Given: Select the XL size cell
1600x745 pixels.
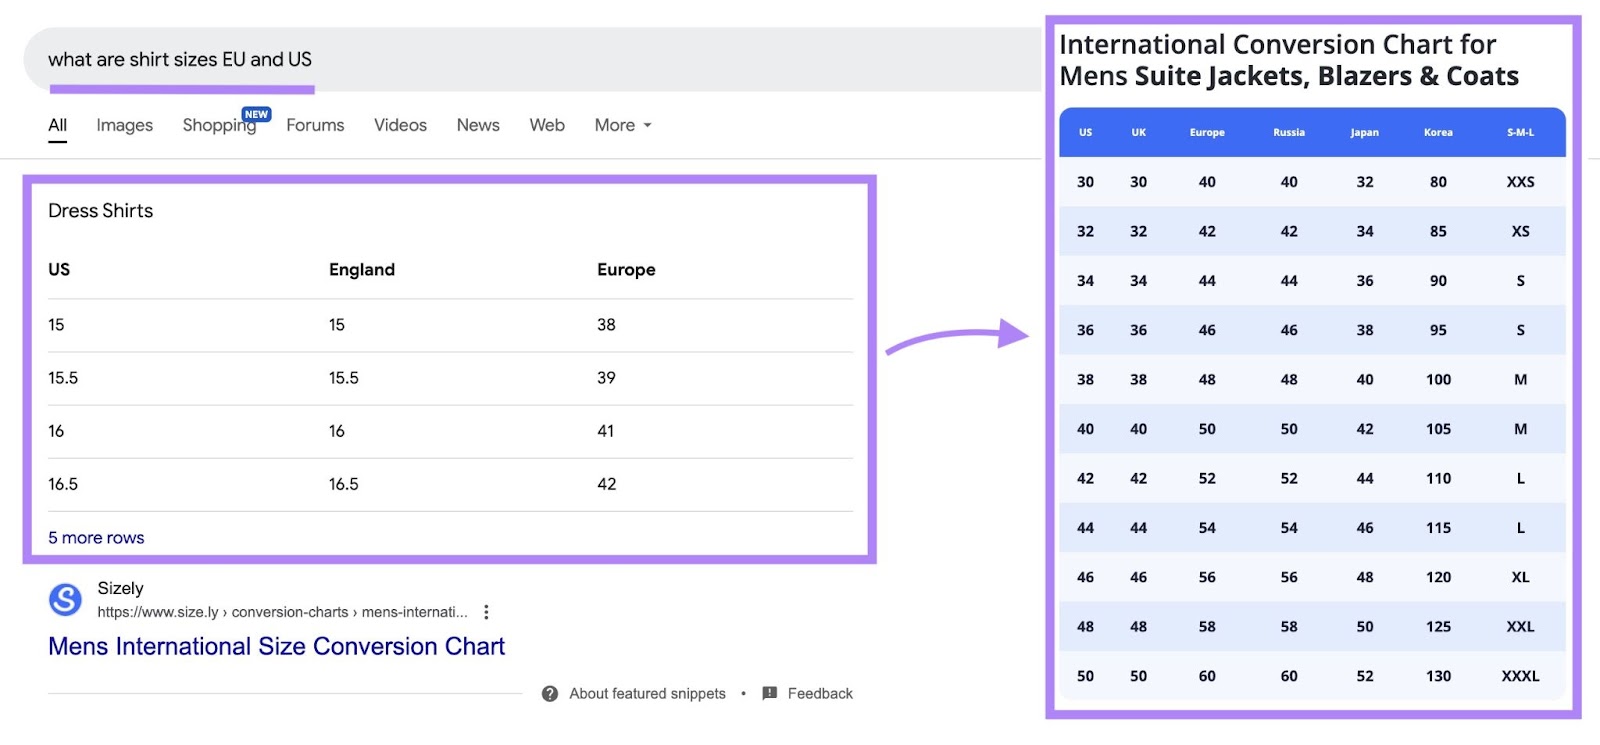Looking at the screenshot, I should pyautogui.click(x=1520, y=577).
